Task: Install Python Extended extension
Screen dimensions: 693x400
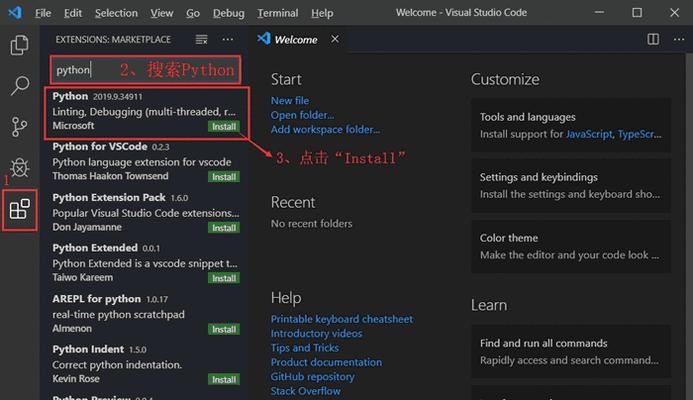Action: 224,278
